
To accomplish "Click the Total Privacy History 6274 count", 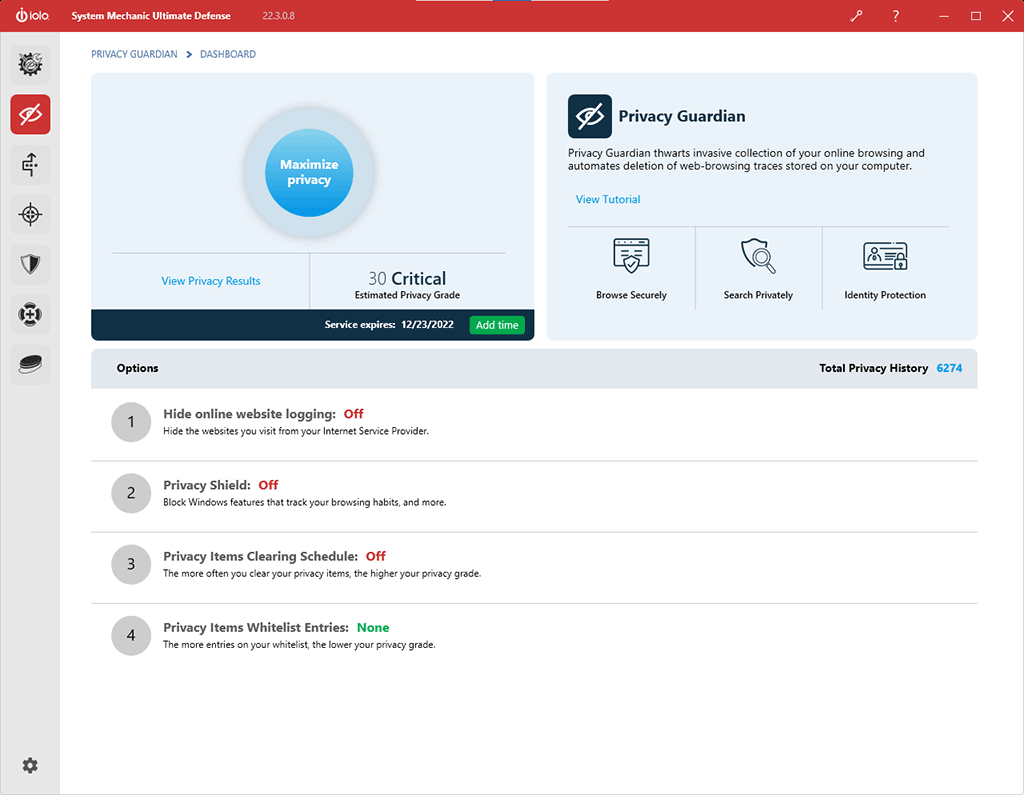I will click(x=949, y=368).
